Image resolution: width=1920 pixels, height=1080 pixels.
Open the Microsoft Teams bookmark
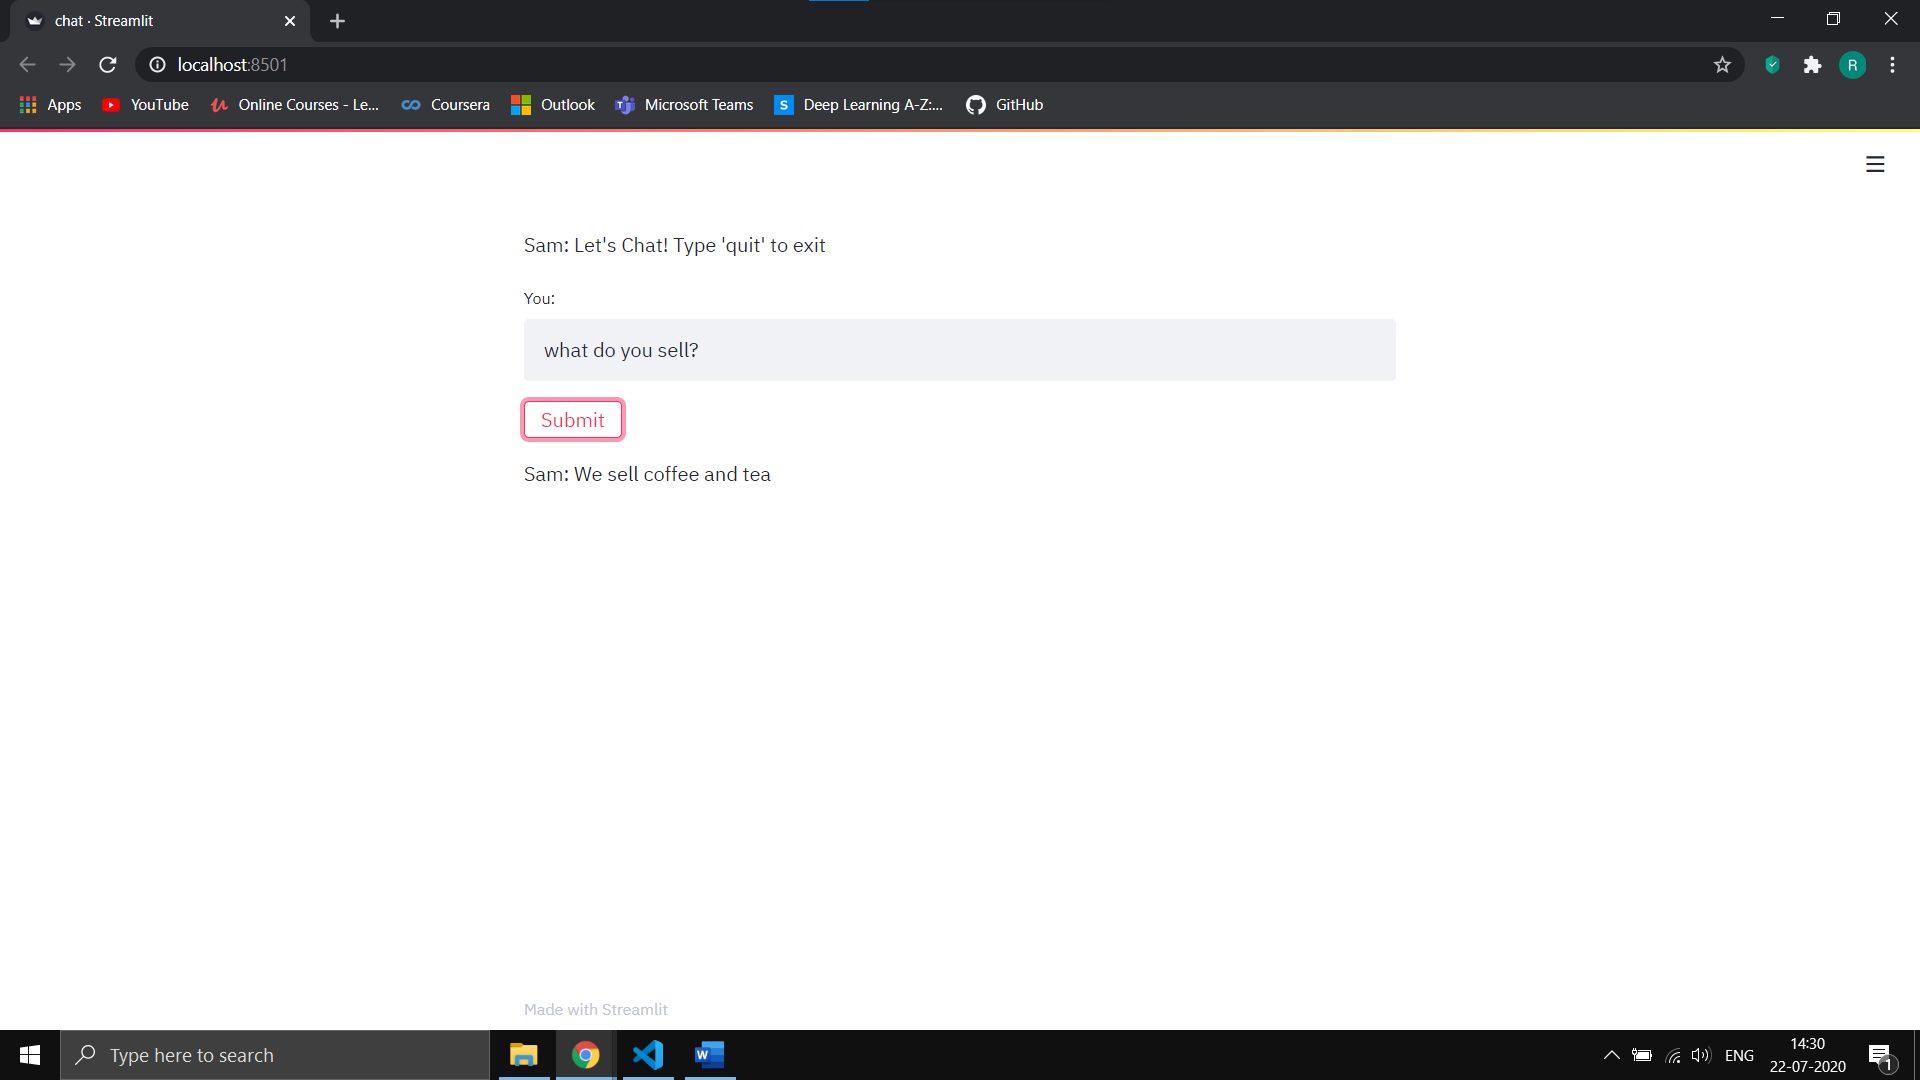(x=685, y=105)
